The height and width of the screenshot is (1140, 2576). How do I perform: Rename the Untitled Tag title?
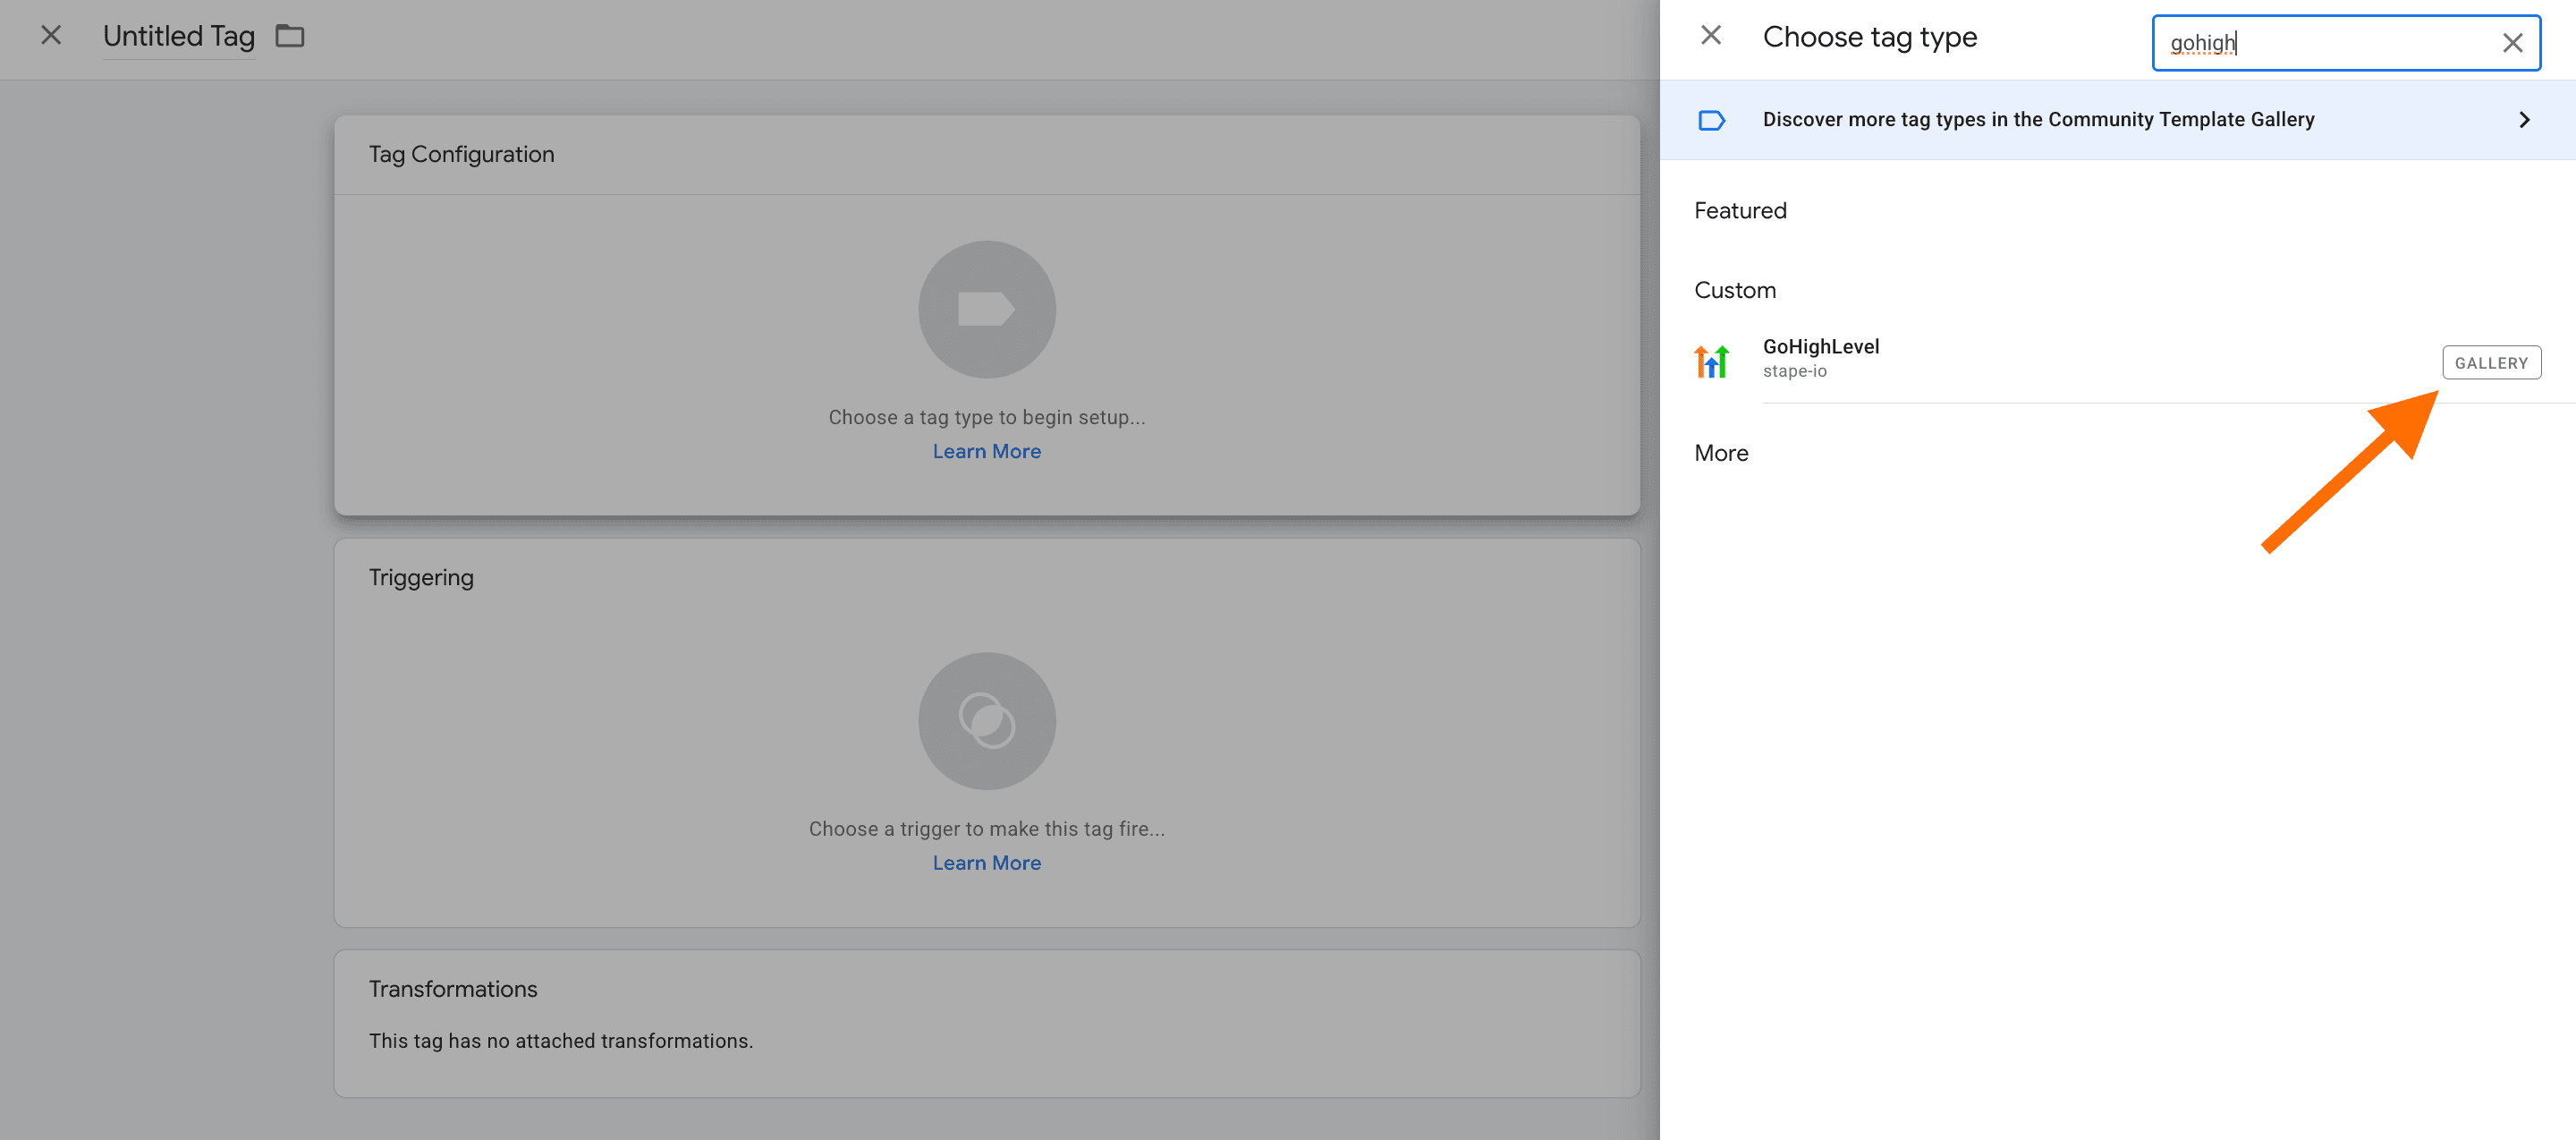point(179,36)
